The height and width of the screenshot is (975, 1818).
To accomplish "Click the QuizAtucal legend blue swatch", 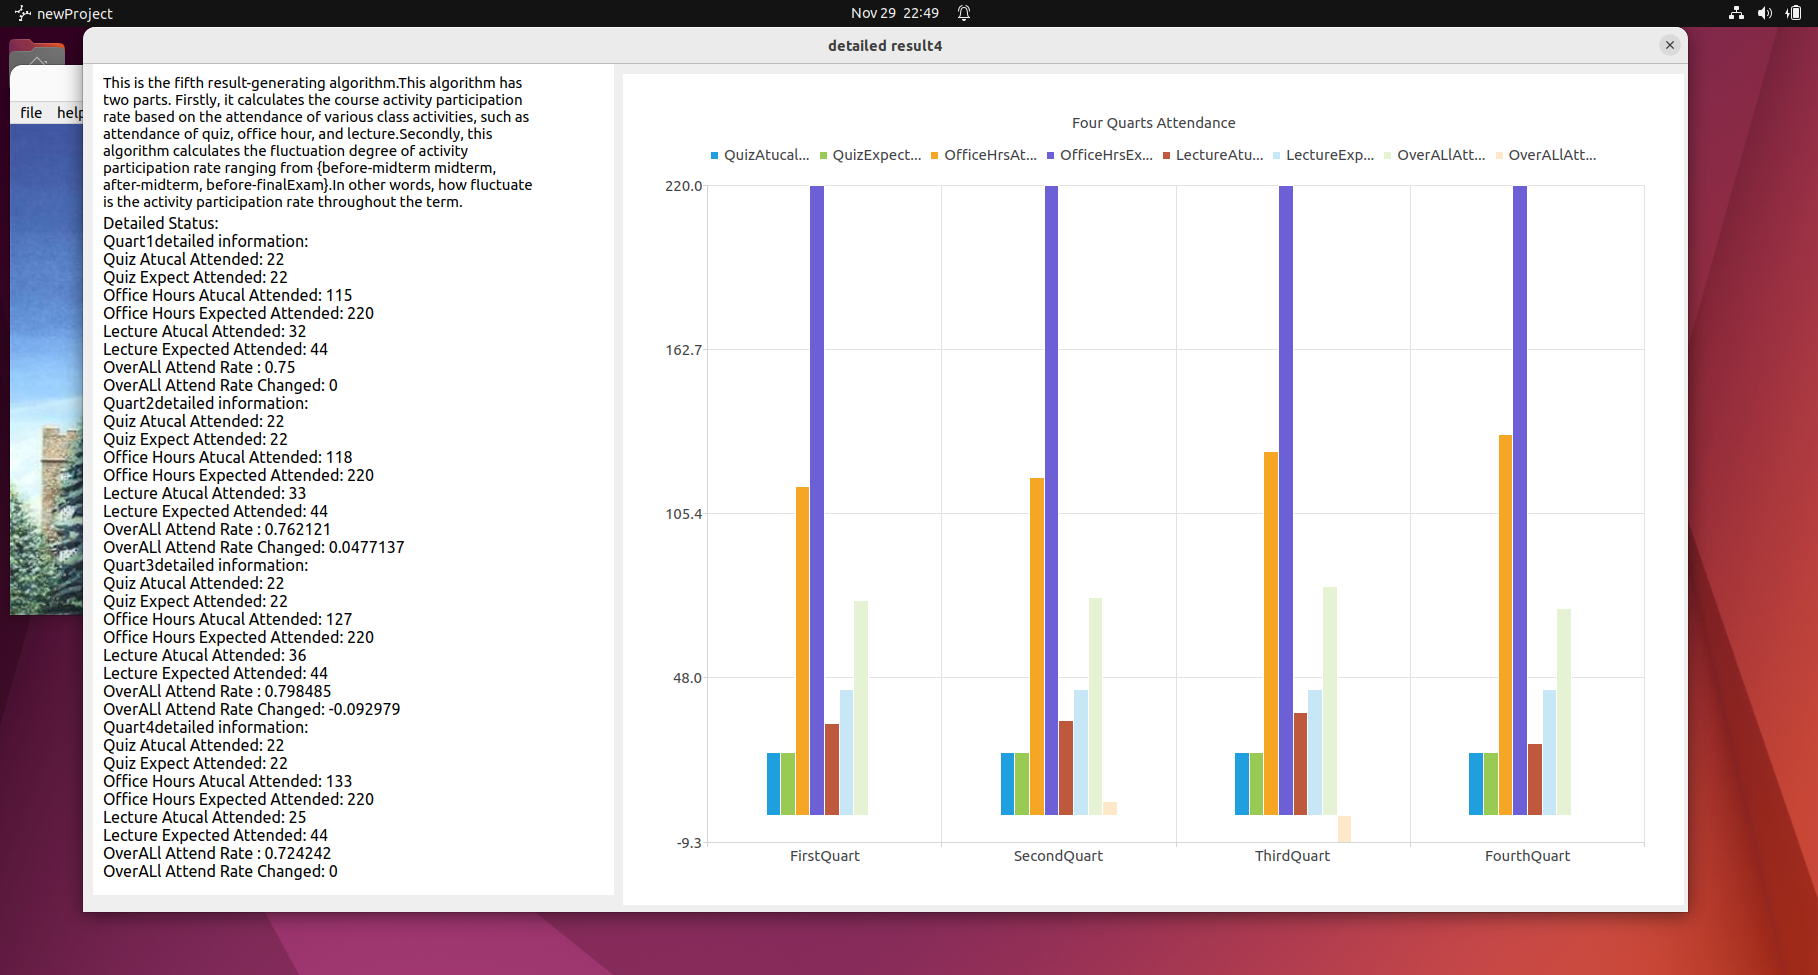I will [715, 155].
